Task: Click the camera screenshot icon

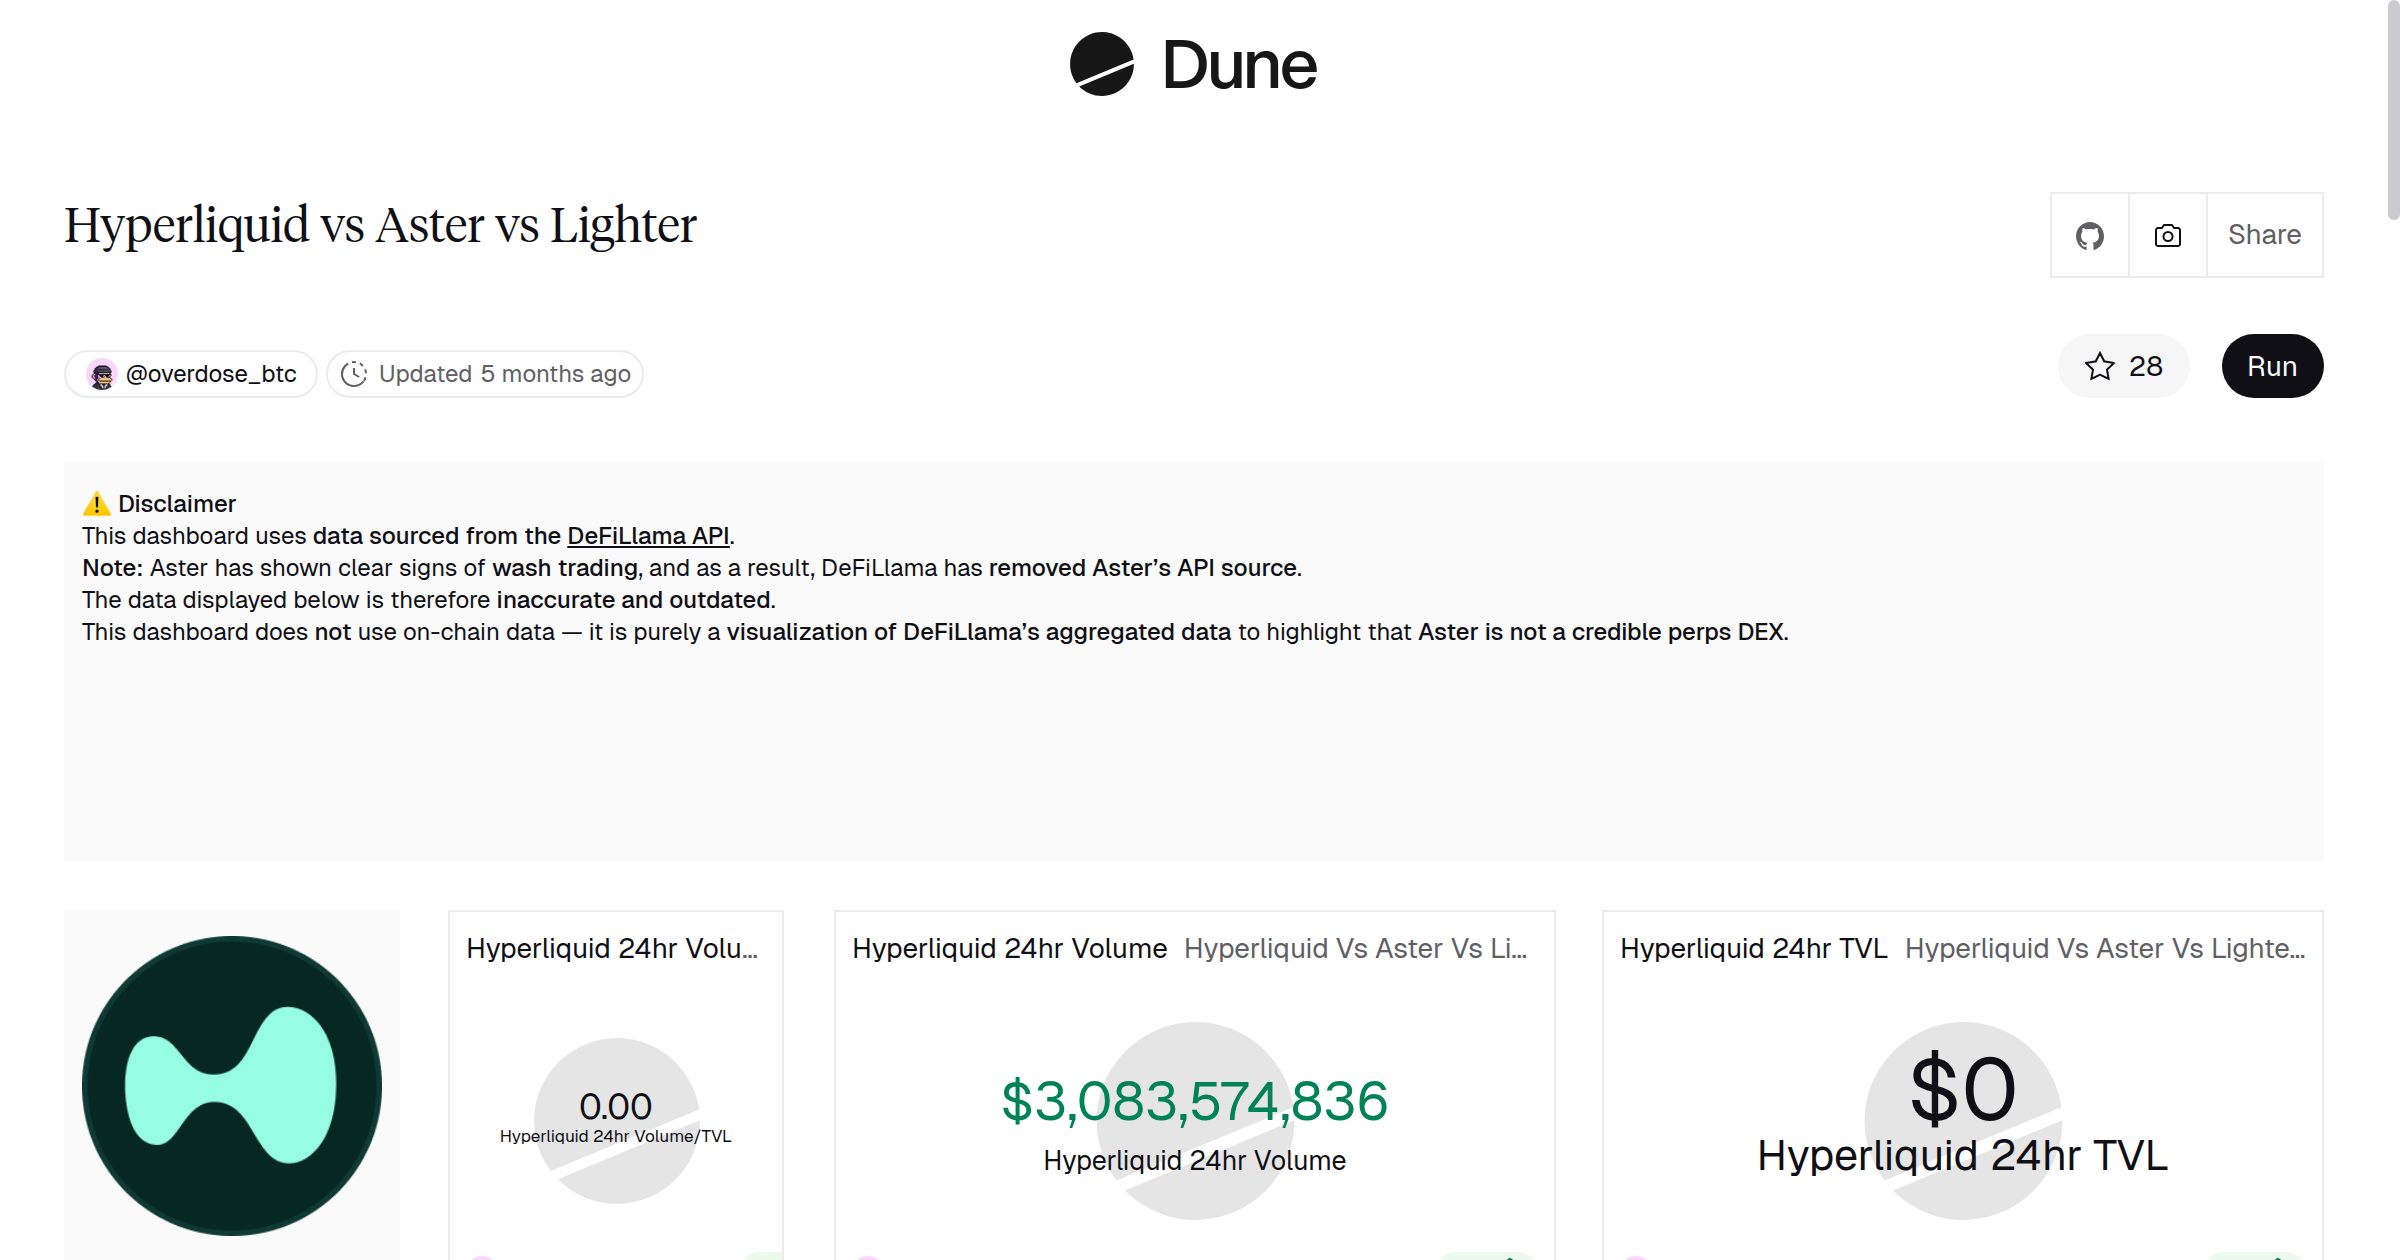Action: 2167,236
